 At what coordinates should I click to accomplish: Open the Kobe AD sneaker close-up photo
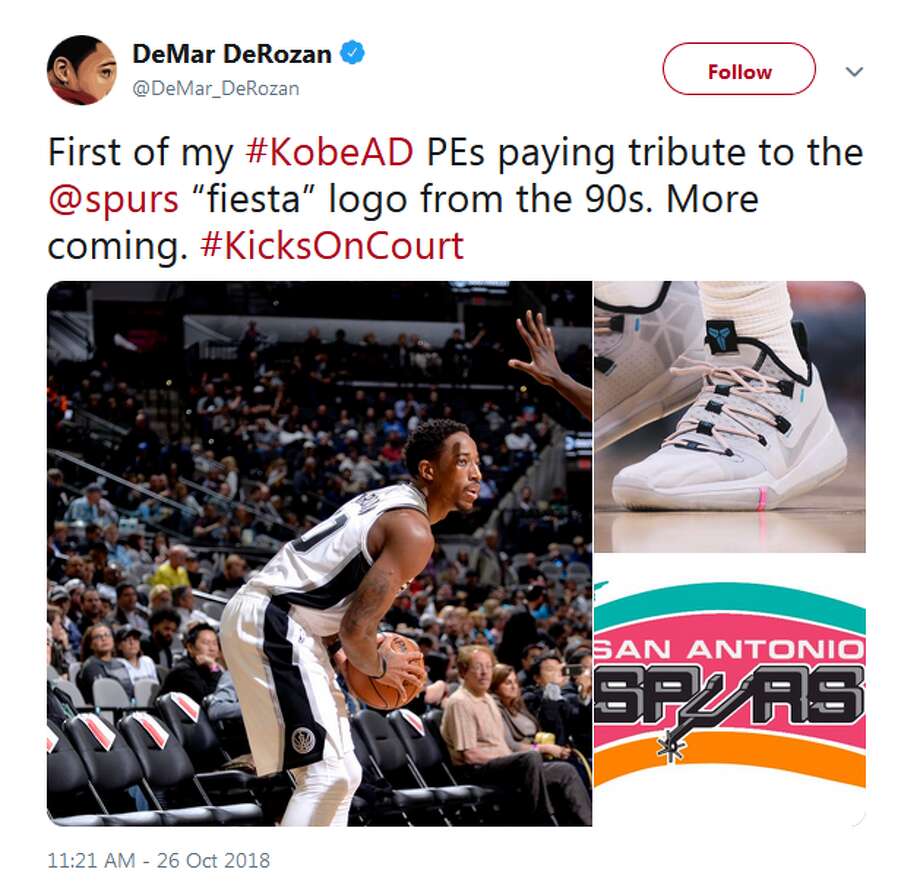(x=729, y=416)
